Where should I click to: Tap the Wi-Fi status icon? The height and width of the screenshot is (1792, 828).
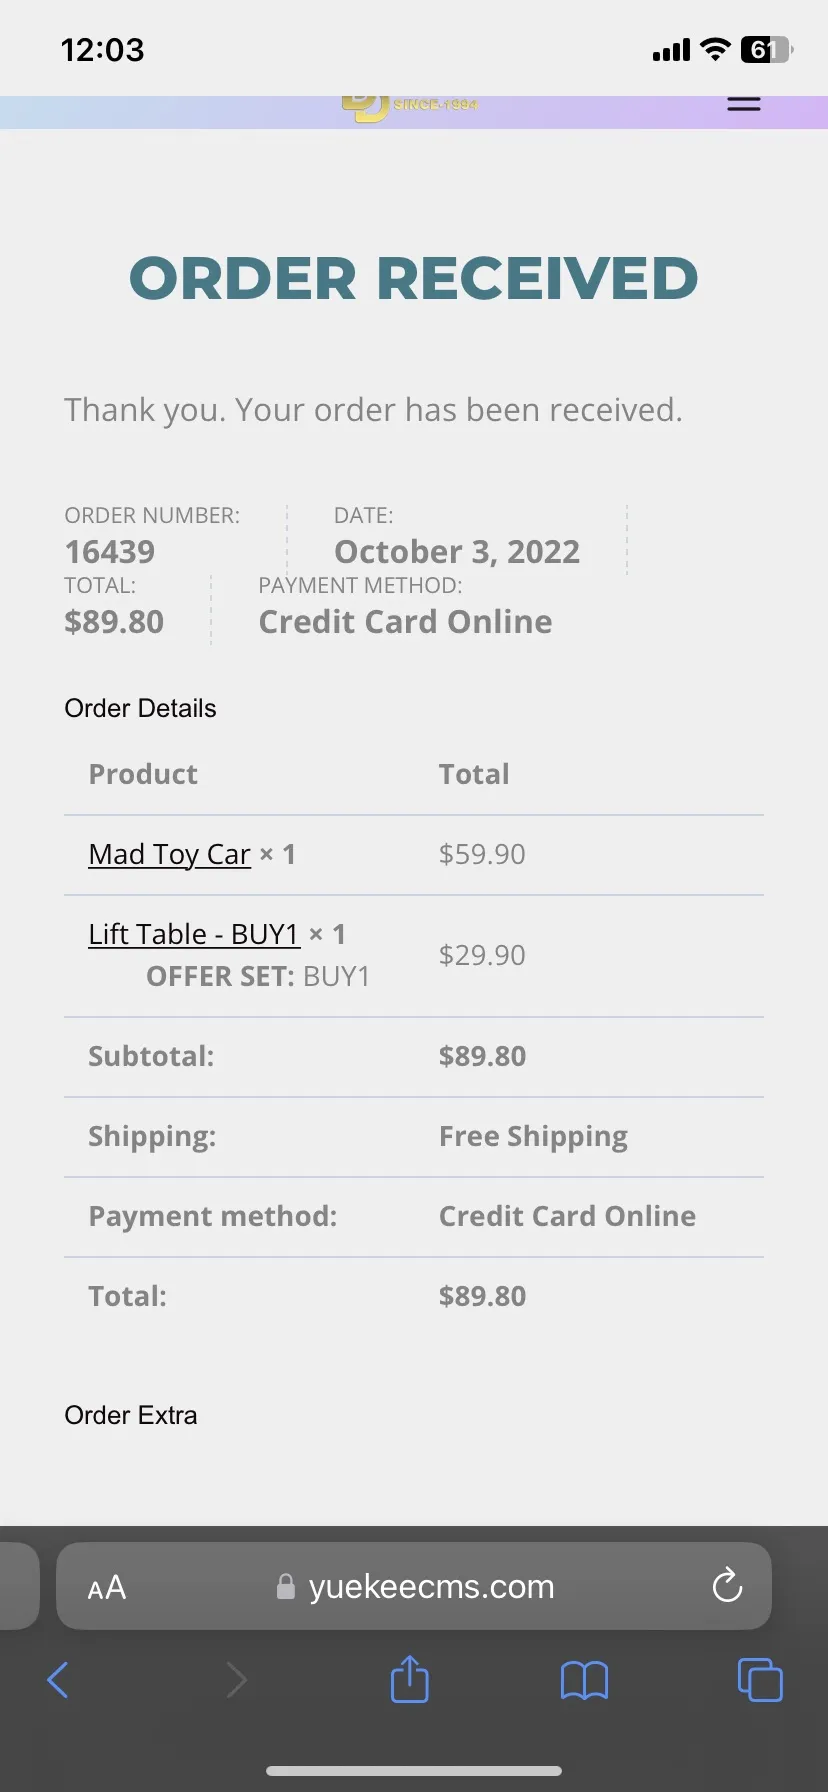715,49
